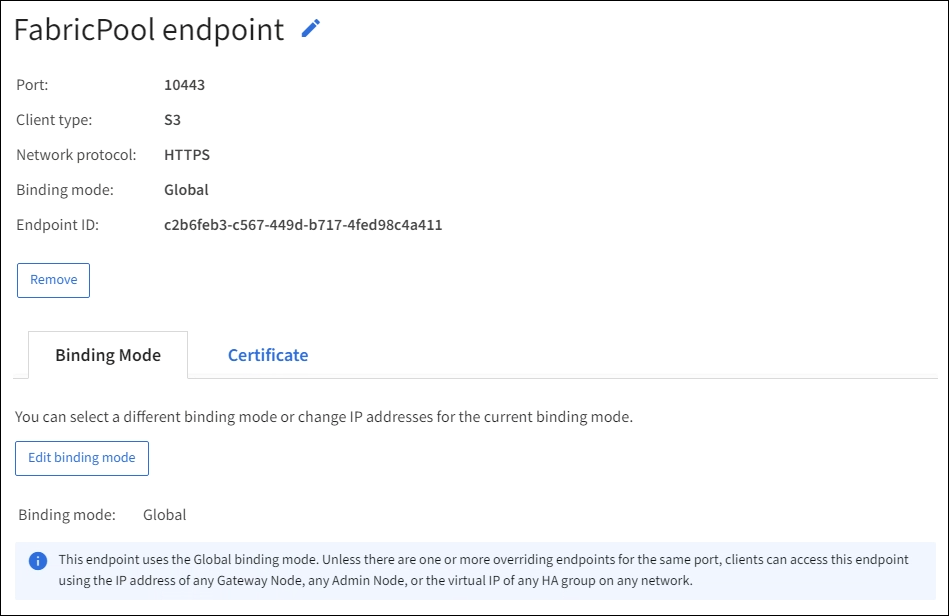The width and height of the screenshot is (949, 616).
Task: Click the pencil edit icon beside the title
Action: pos(311,29)
